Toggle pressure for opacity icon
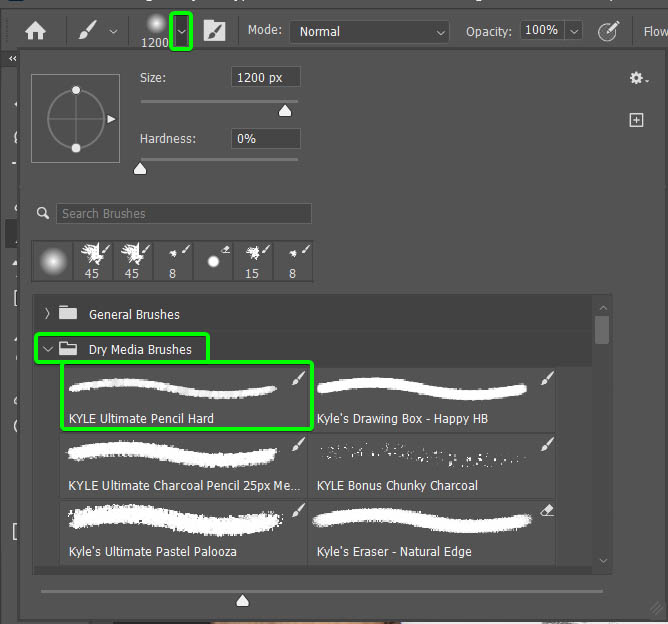 coord(608,31)
